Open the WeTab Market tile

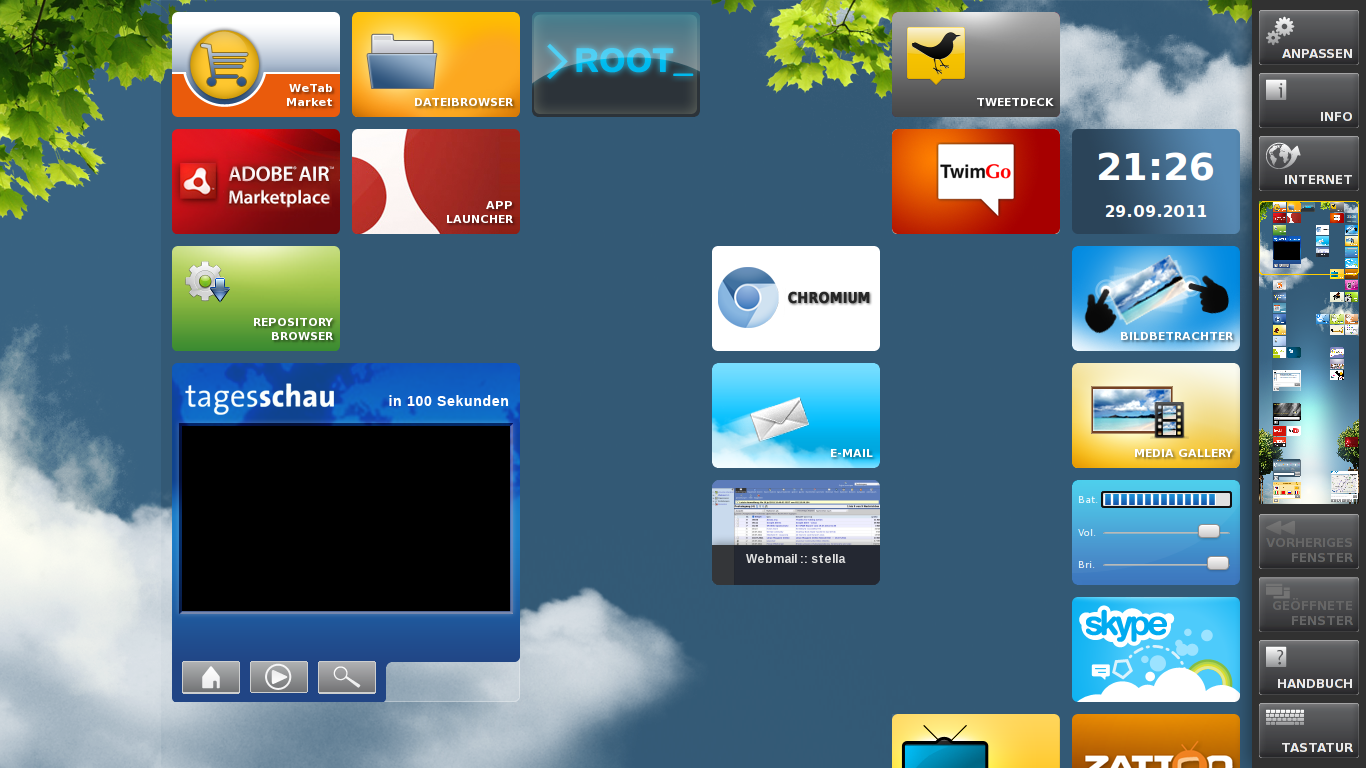tap(256, 65)
